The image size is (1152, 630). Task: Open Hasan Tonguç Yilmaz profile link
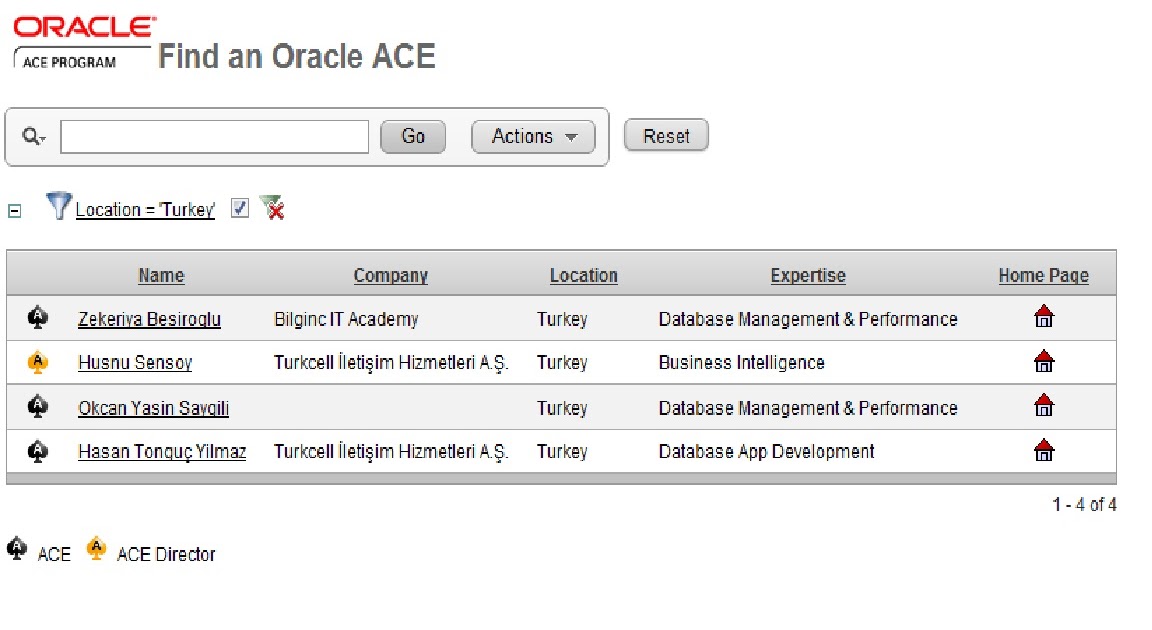tap(162, 452)
